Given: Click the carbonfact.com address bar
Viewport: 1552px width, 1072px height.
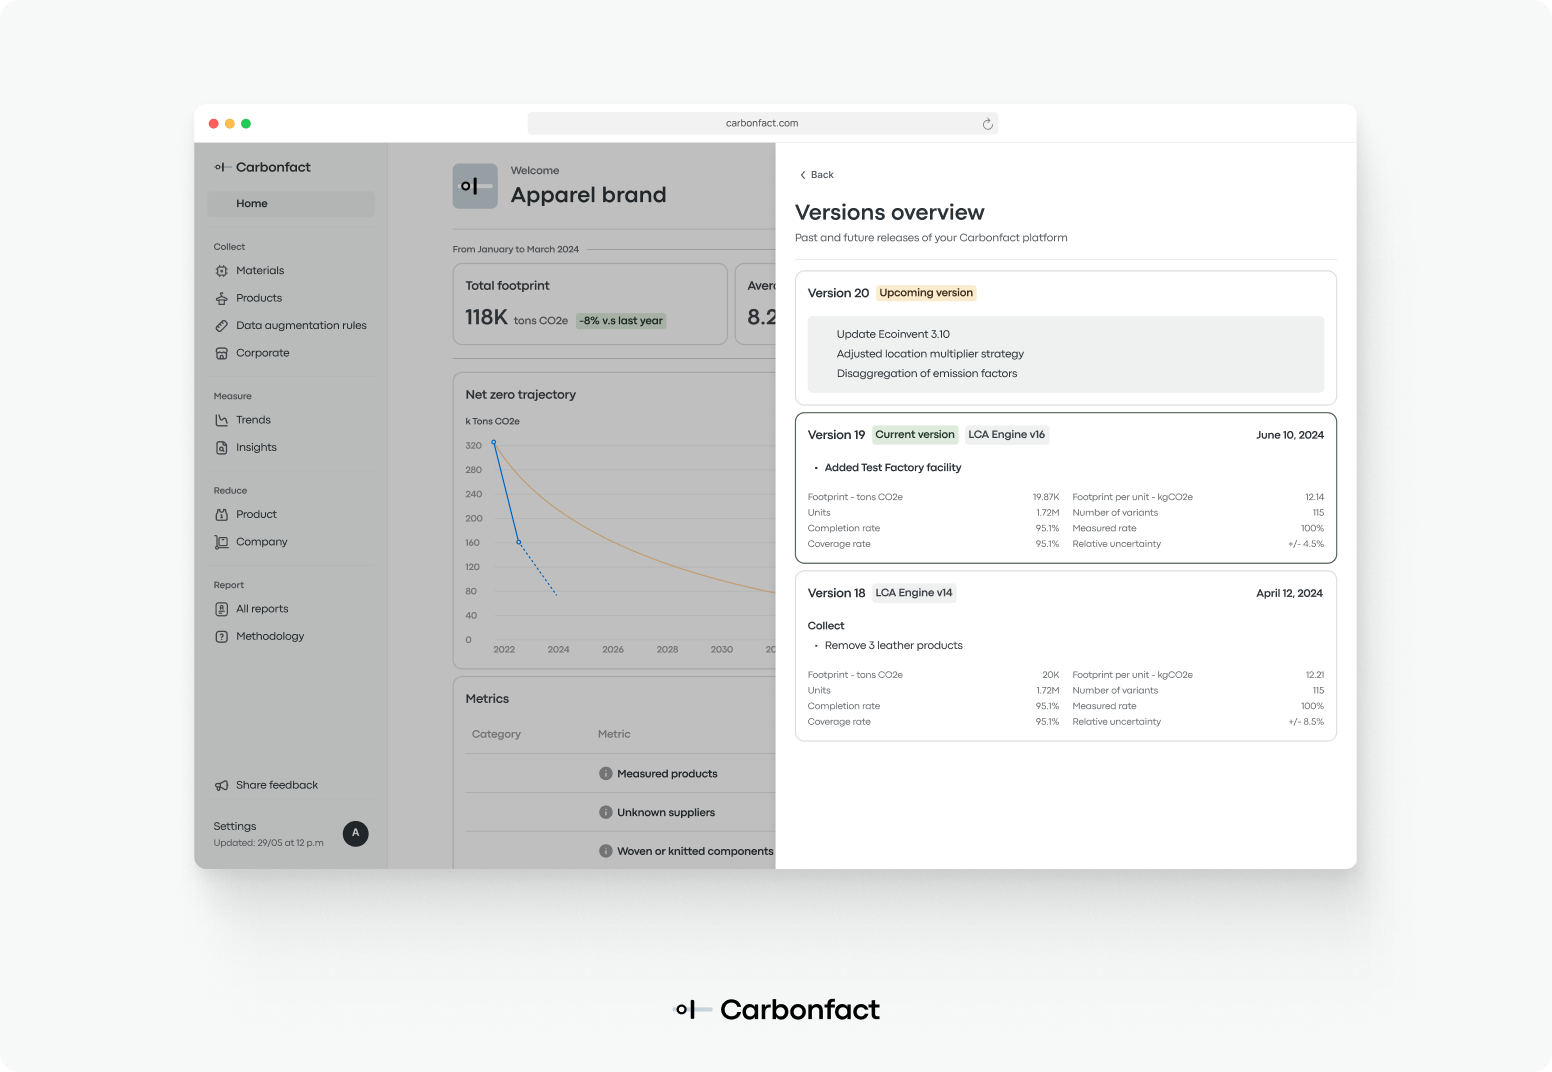Looking at the screenshot, I should pos(763,123).
